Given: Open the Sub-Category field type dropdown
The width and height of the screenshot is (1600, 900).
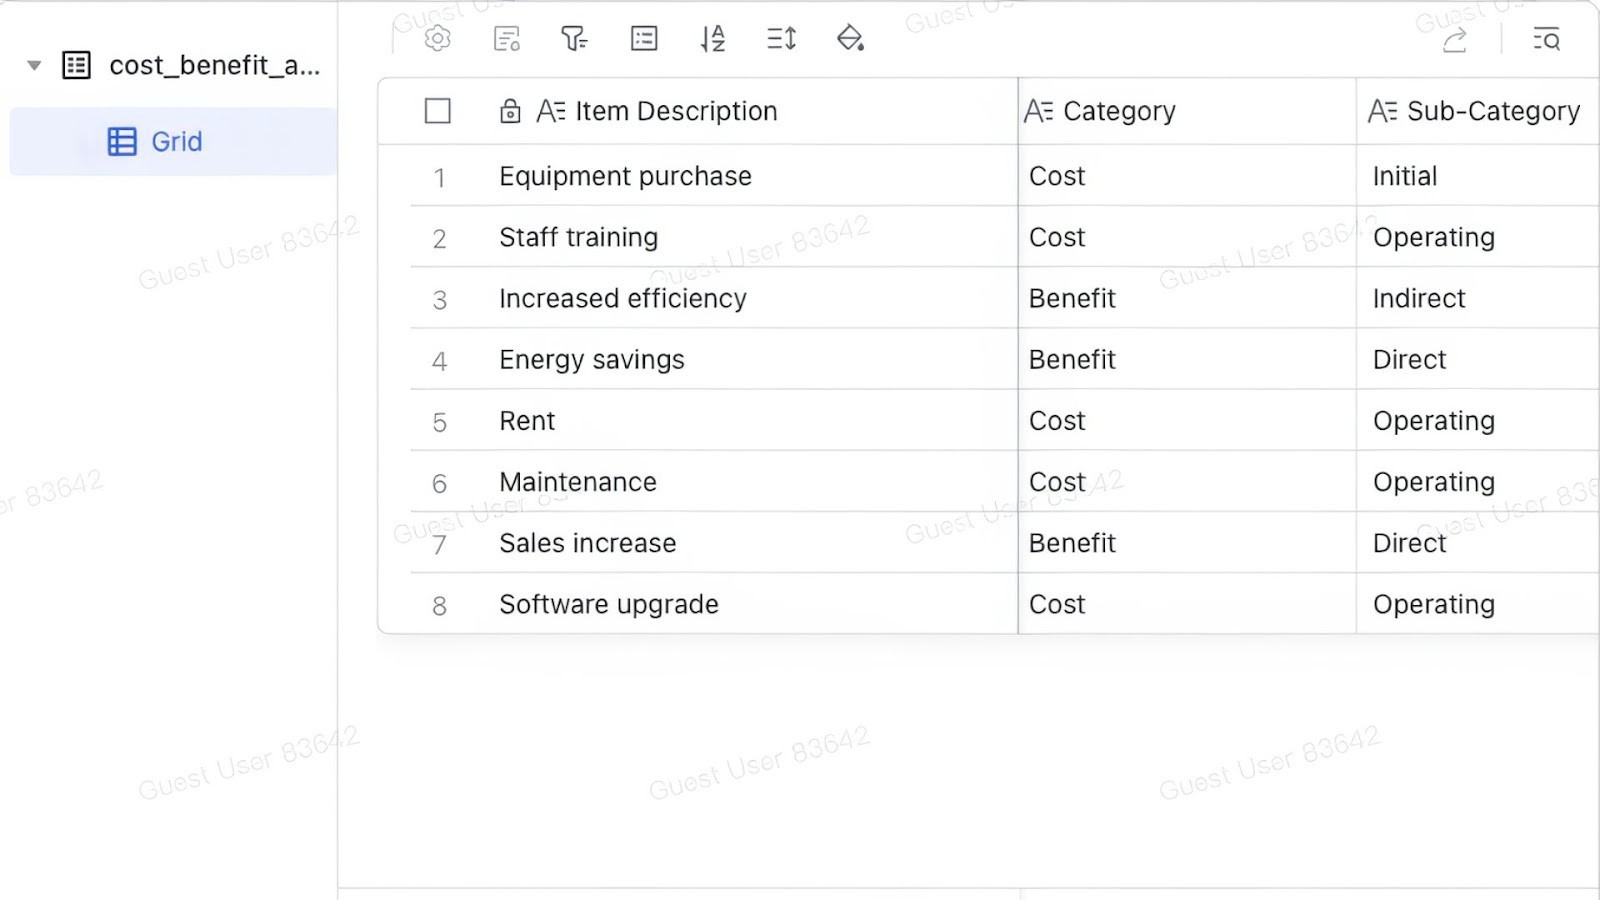Looking at the screenshot, I should 1383,111.
